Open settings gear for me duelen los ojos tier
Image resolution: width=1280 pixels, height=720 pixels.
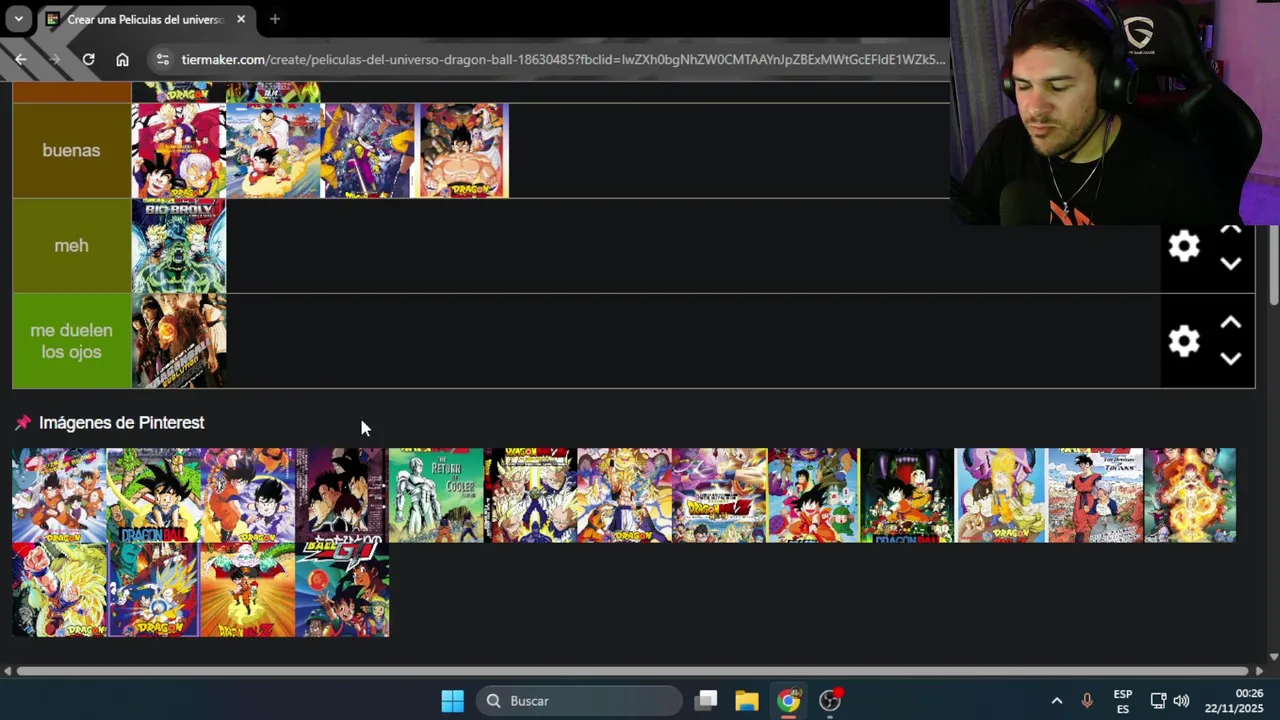(1184, 341)
